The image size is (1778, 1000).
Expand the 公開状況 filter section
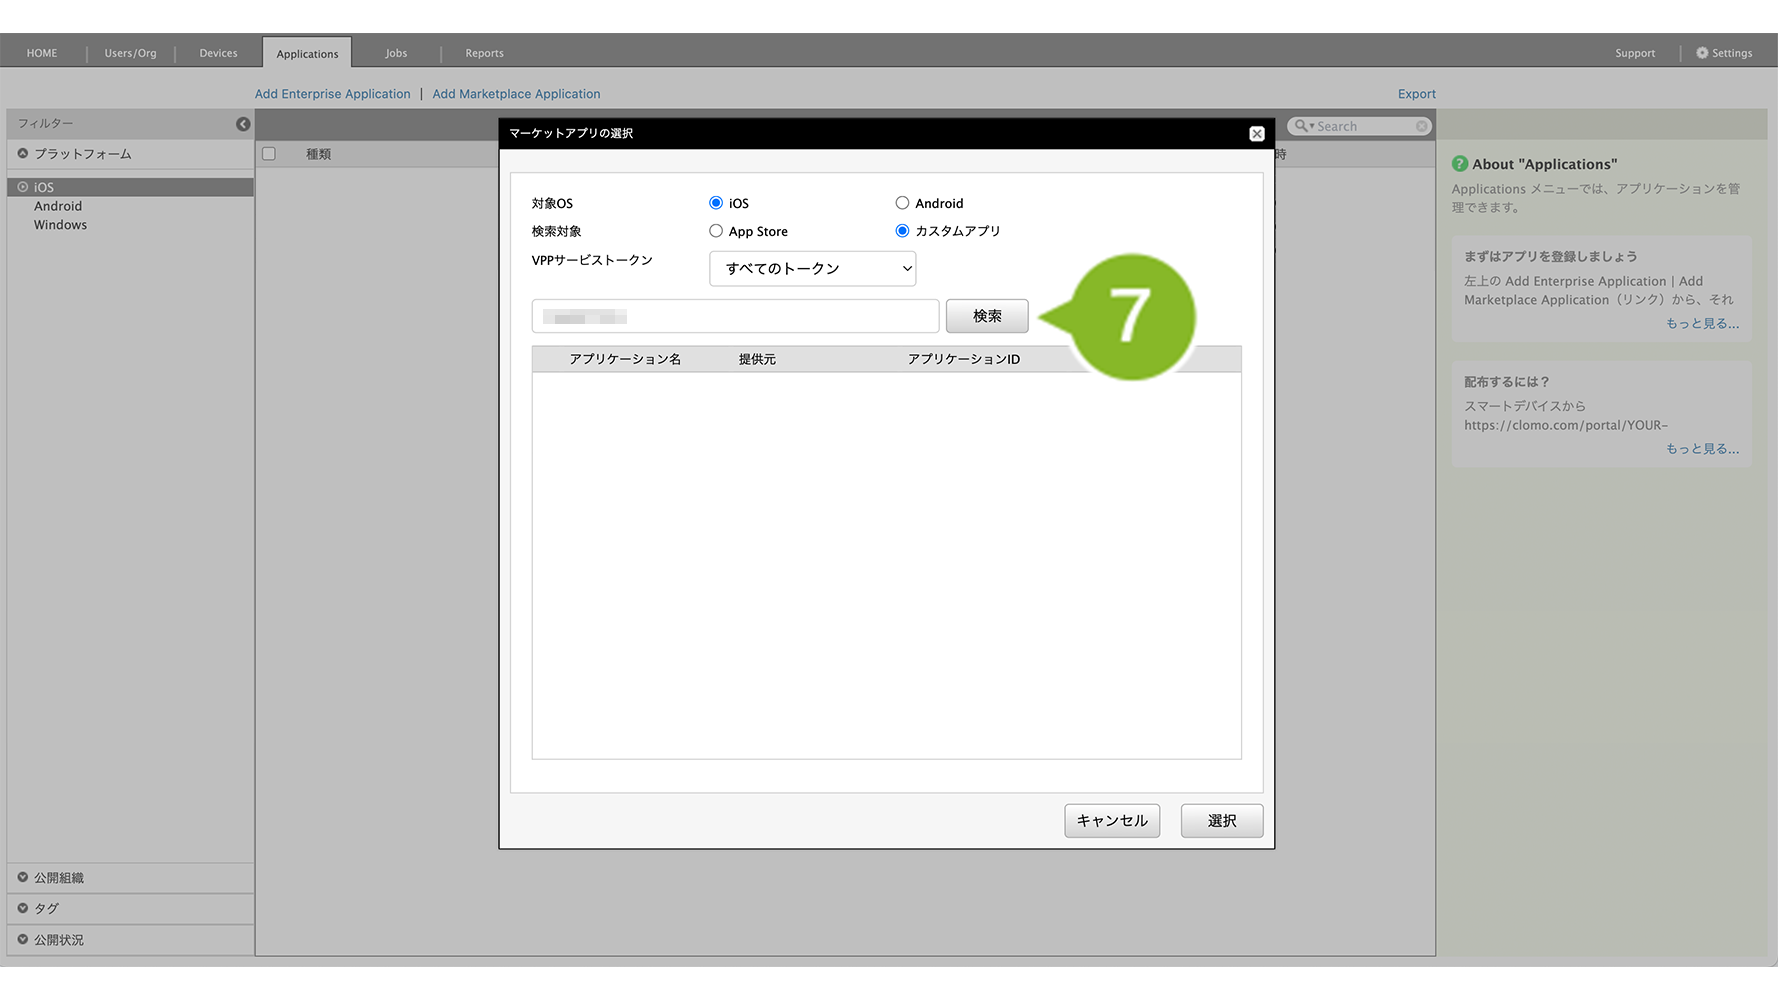[x=23, y=940]
